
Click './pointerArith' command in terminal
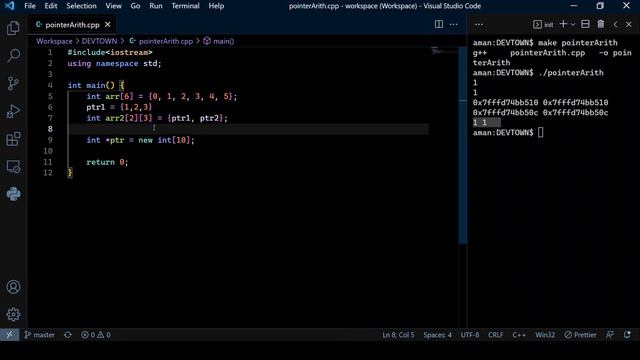click(571, 73)
